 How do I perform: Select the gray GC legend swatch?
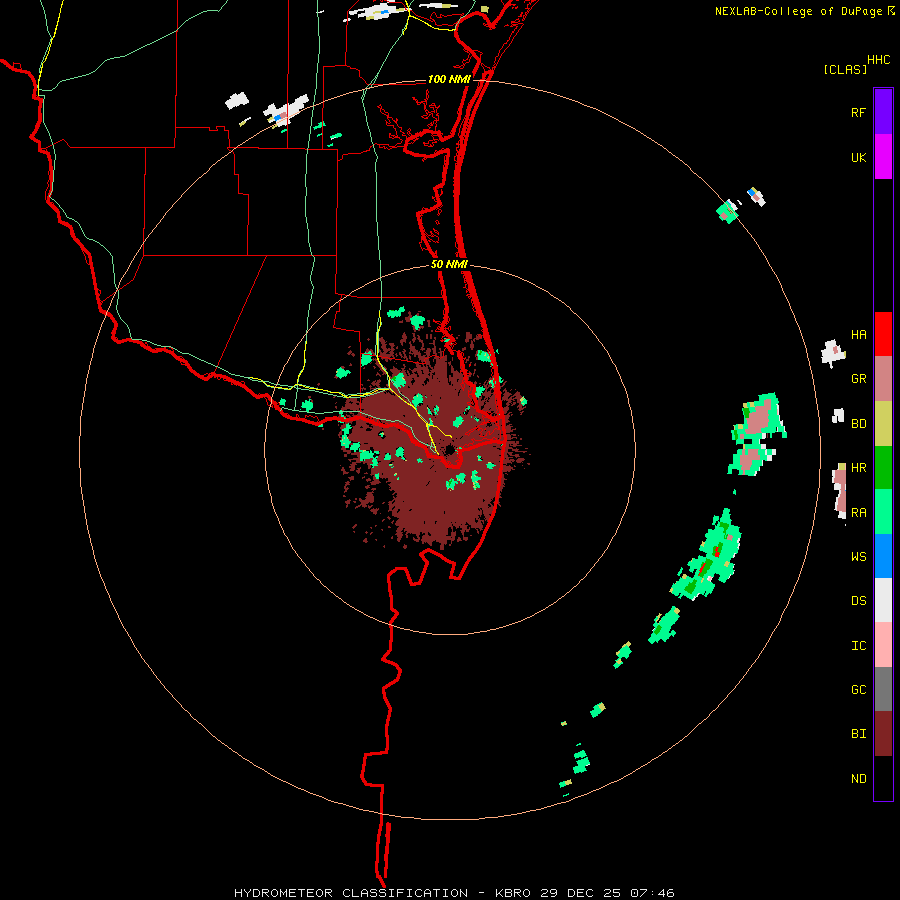tap(883, 689)
